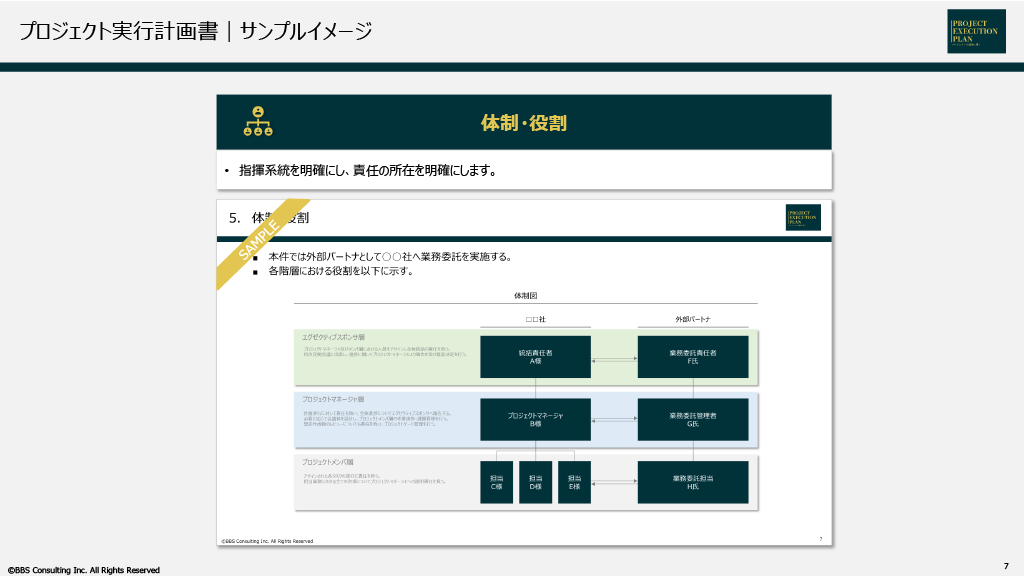
Task: Select the 担当 C様 box
Action: point(496,482)
